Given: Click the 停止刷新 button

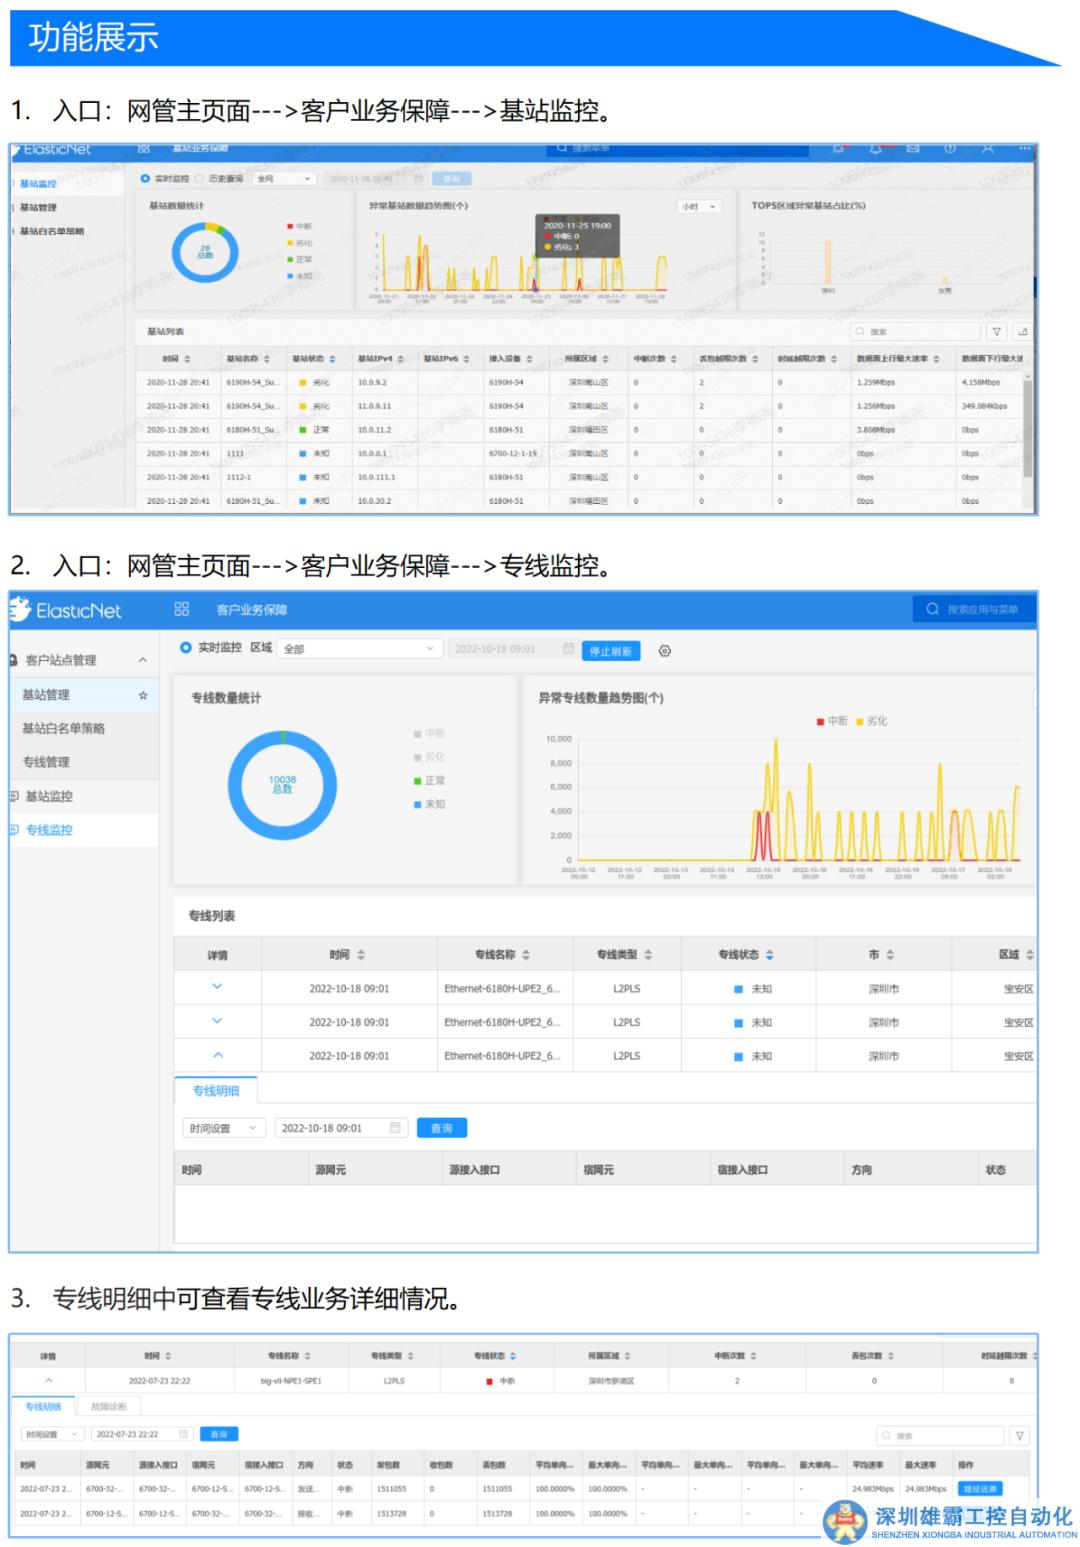Looking at the screenshot, I should 610,651.
